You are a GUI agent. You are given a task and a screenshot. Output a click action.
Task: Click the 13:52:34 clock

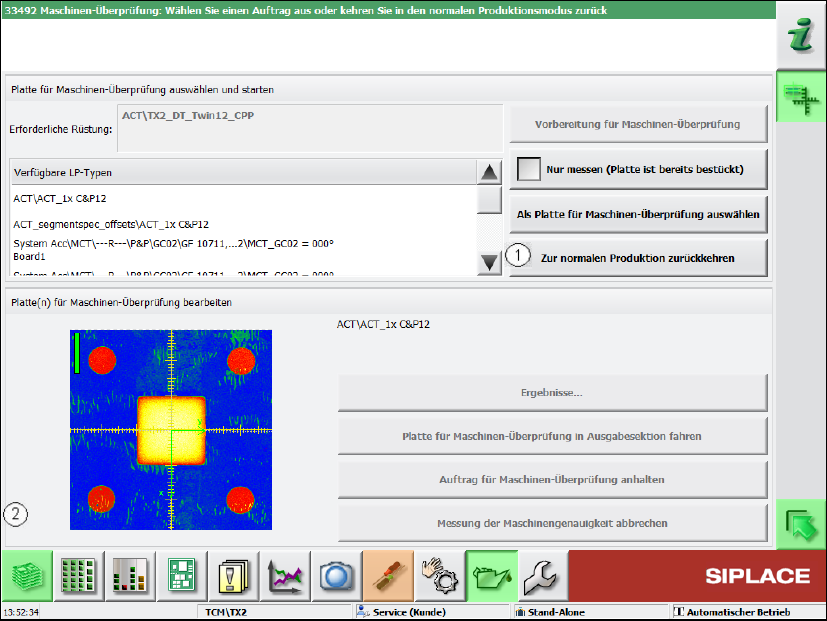coord(21,612)
